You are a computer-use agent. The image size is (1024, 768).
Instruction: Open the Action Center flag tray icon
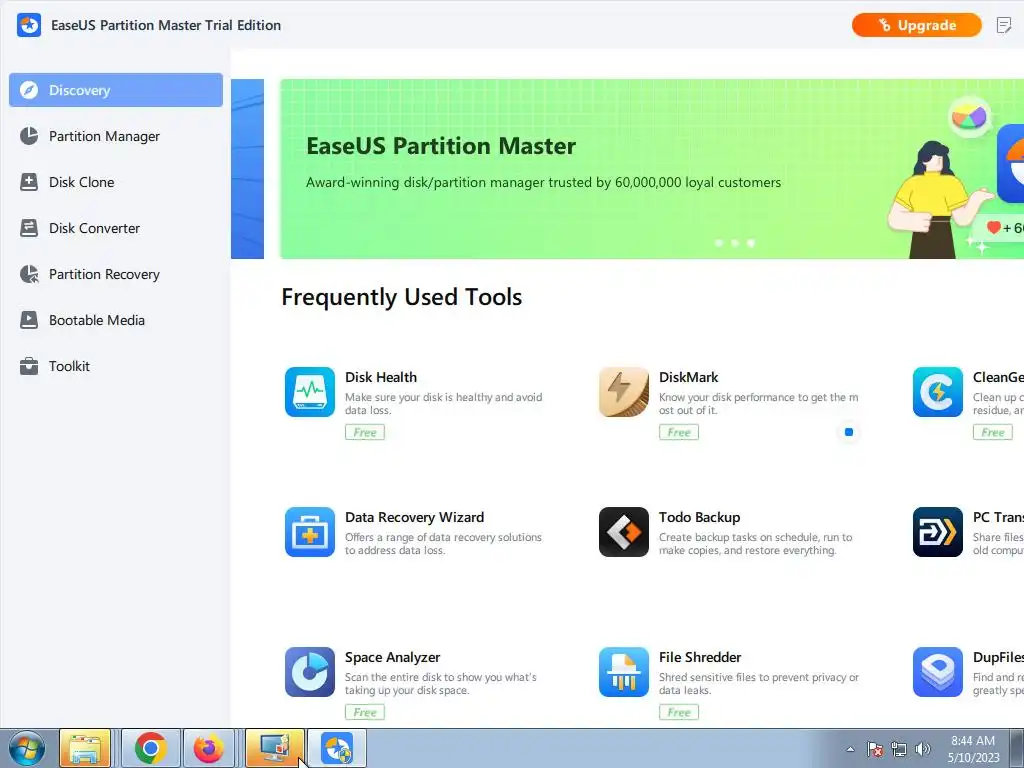tap(875, 749)
